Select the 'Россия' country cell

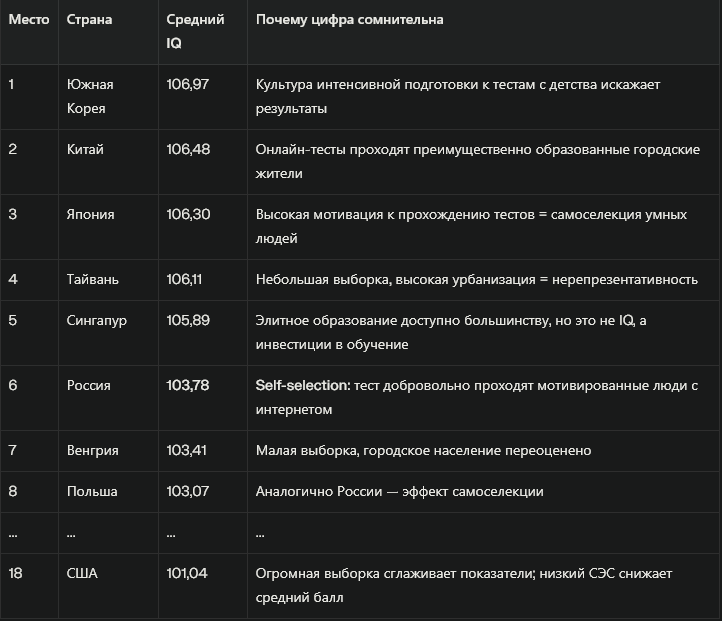click(89, 385)
